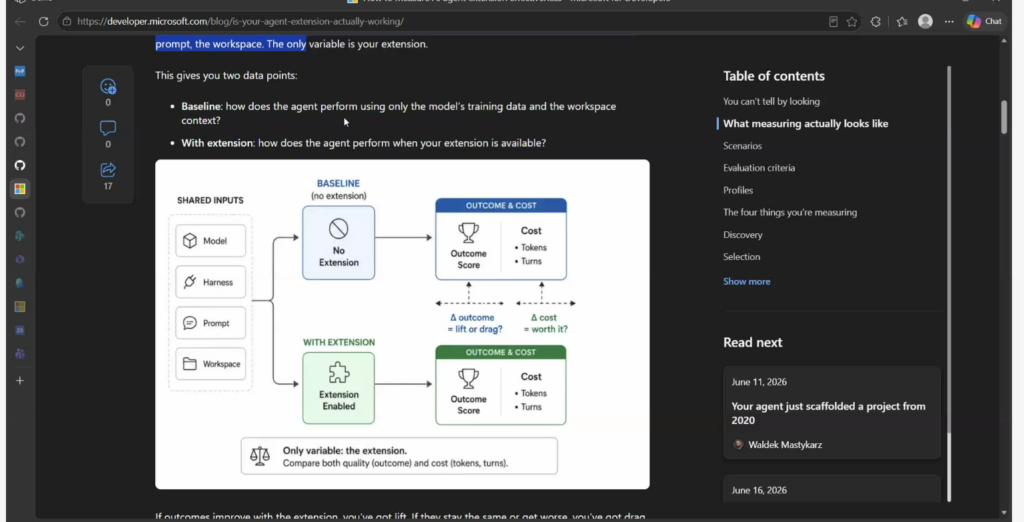The image size is (1024, 522).
Task: Open the user profile avatar icon
Action: pos(925,22)
